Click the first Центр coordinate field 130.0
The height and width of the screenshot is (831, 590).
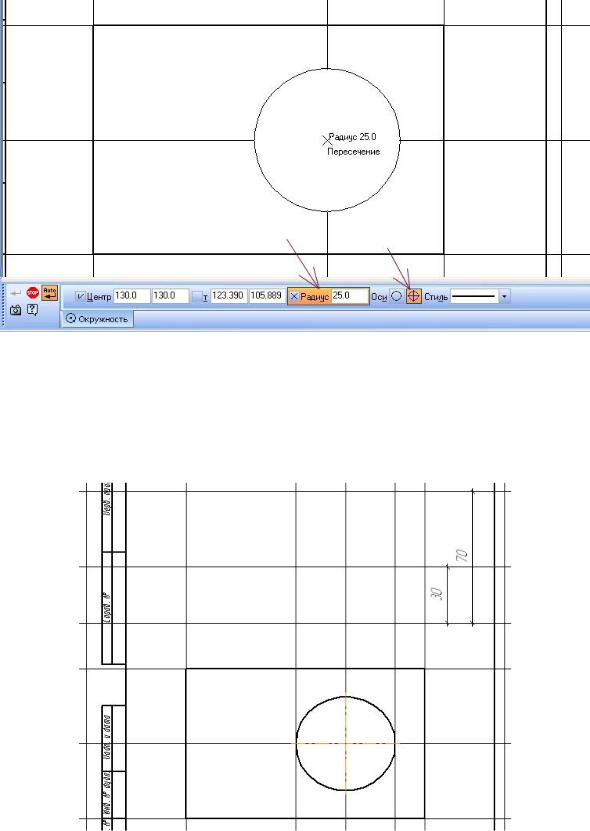132,296
